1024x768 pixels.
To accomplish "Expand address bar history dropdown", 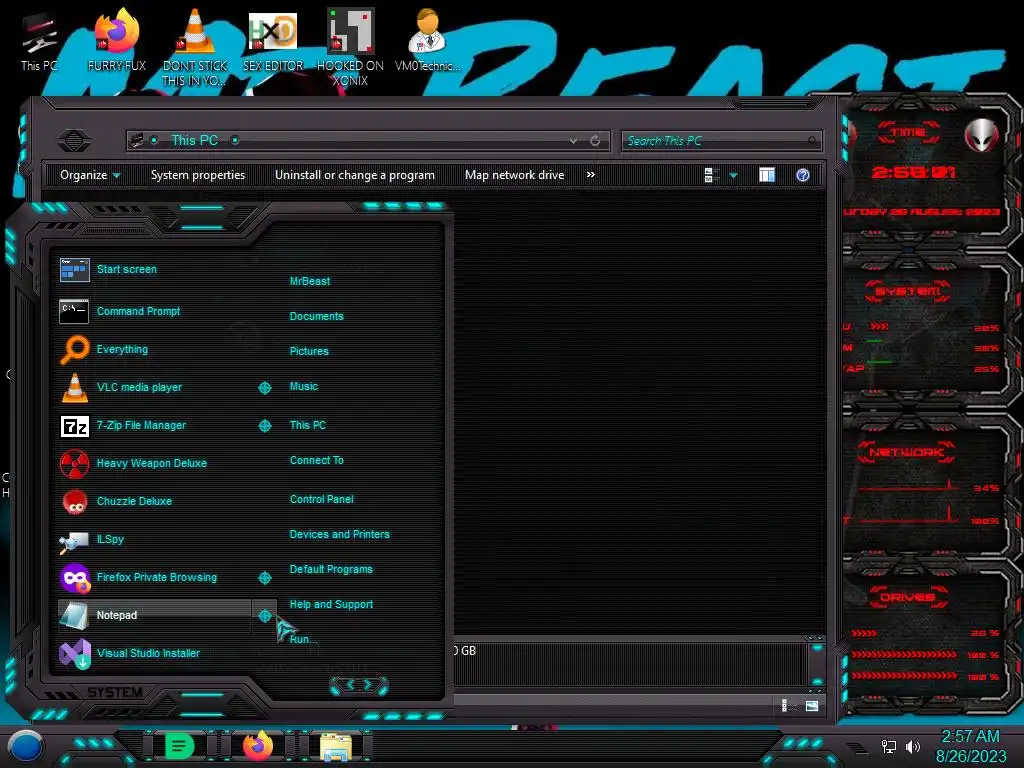I will pos(573,140).
